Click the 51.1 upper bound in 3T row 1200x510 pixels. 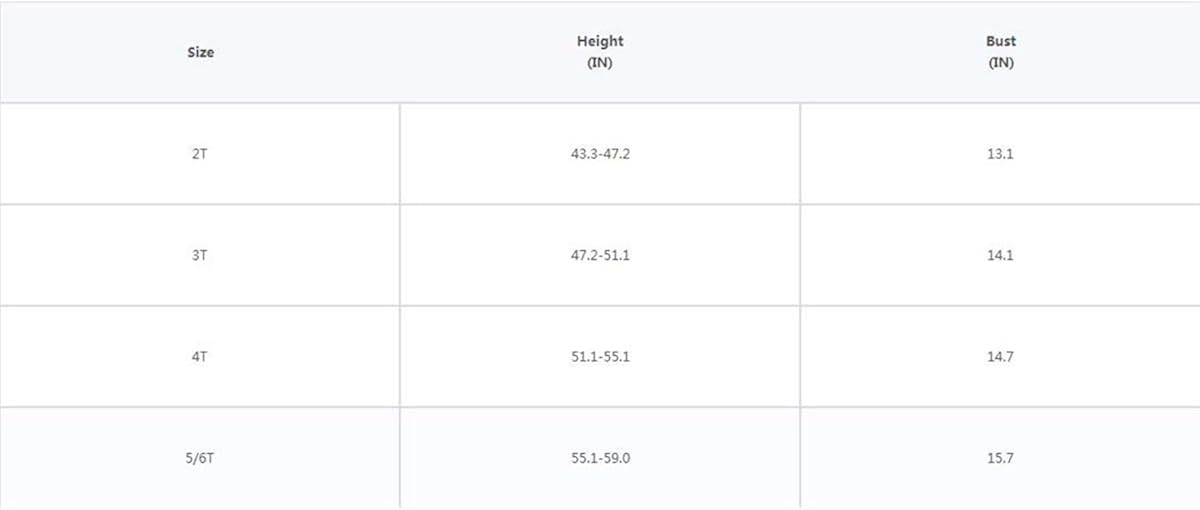pyautogui.click(x=617, y=256)
